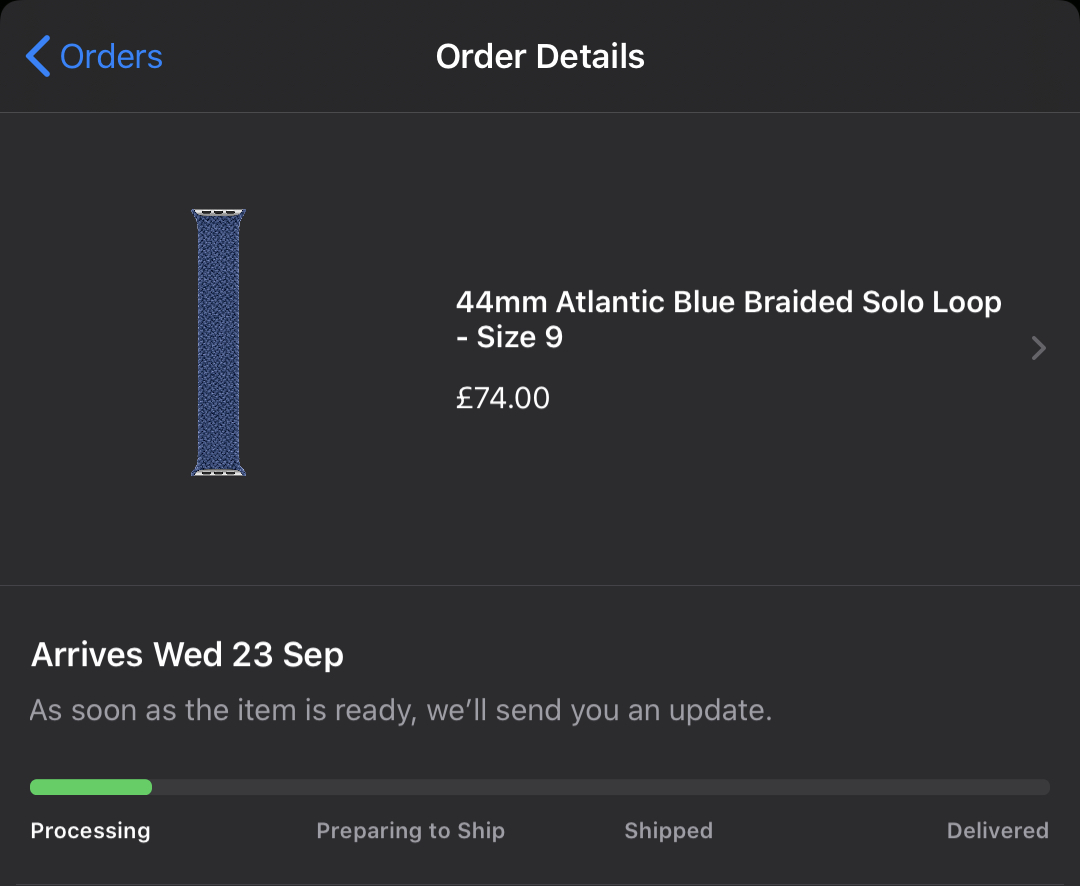This screenshot has width=1080, height=886.
Task: Click the Arrives Wed 23 Sep heading
Action: [x=187, y=655]
